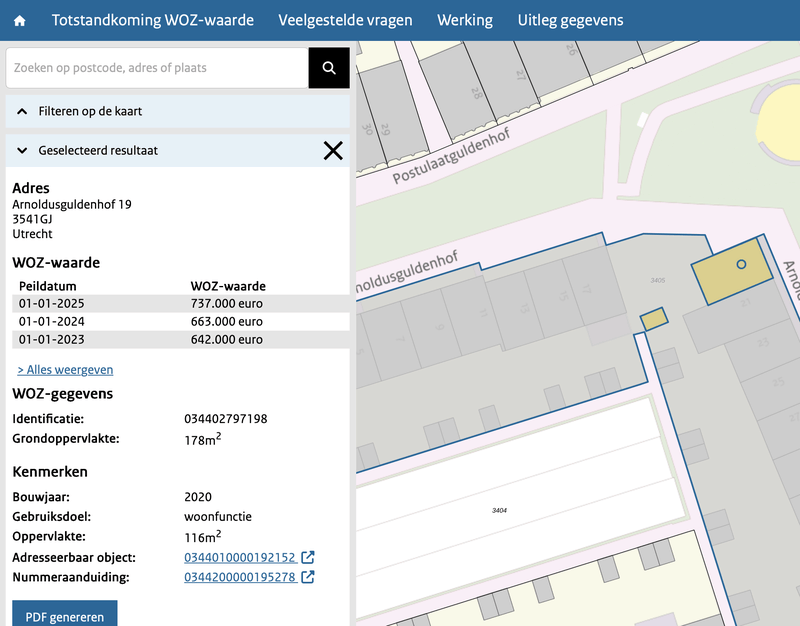Collapse the Filteren op de kaart chevron
Image resolution: width=800 pixels, height=626 pixels.
tap(22, 111)
